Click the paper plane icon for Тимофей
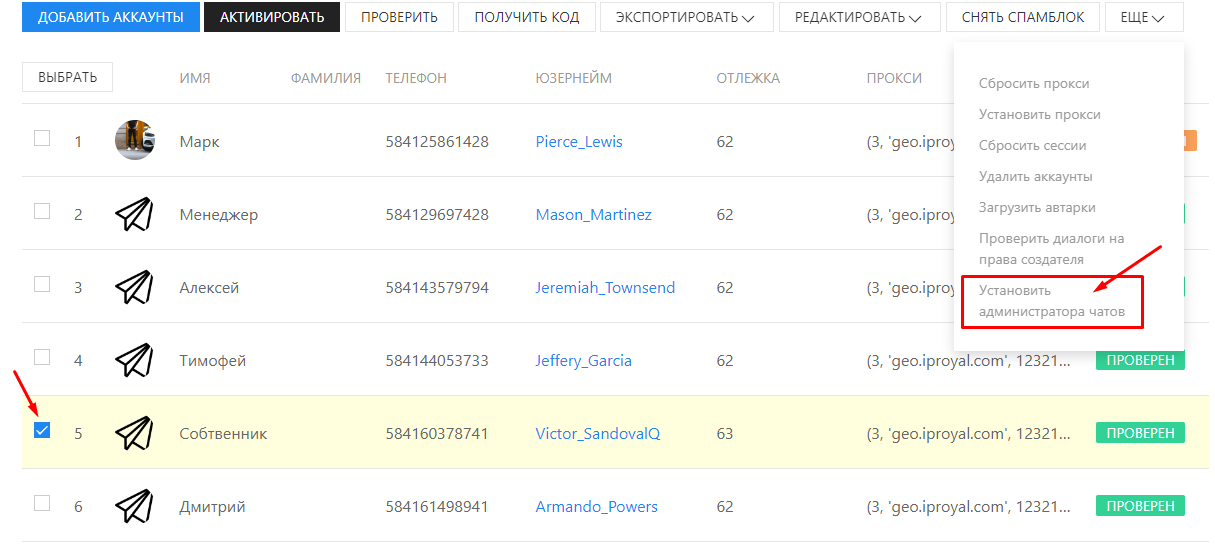The image size is (1215, 559). tap(134, 360)
